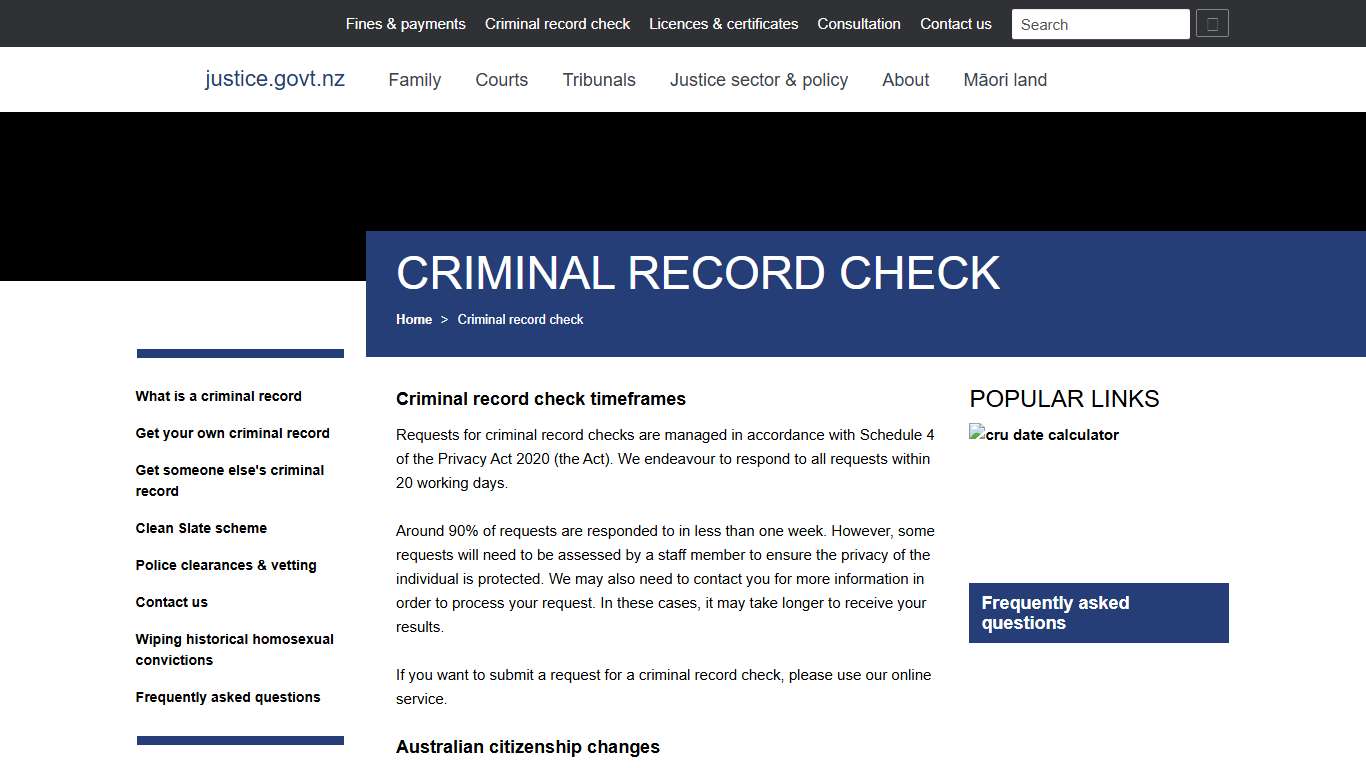Open Wiping historical homosexual convictions

(x=234, y=649)
